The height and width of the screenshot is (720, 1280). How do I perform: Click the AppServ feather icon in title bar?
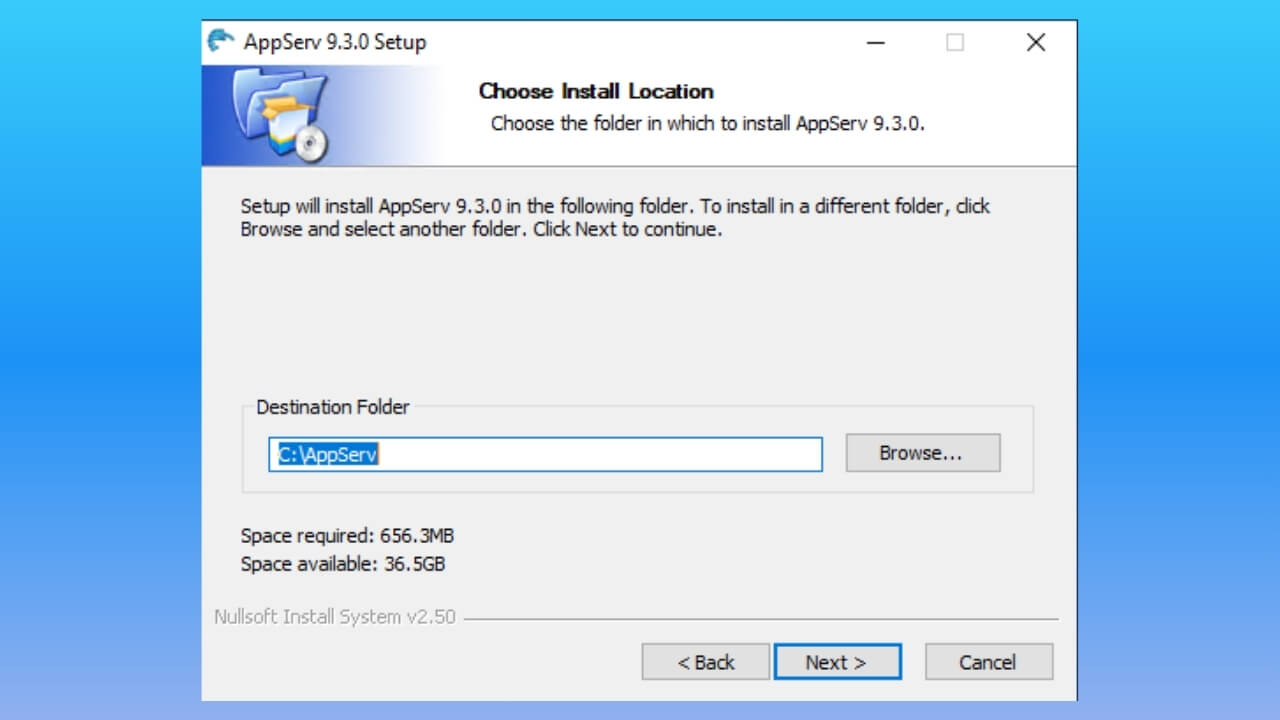tap(220, 41)
